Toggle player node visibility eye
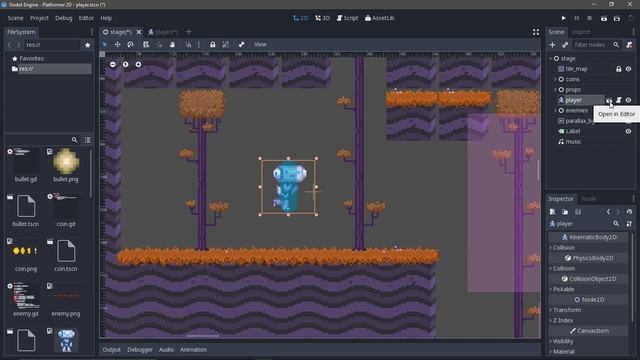The image size is (640, 360). 628,100
